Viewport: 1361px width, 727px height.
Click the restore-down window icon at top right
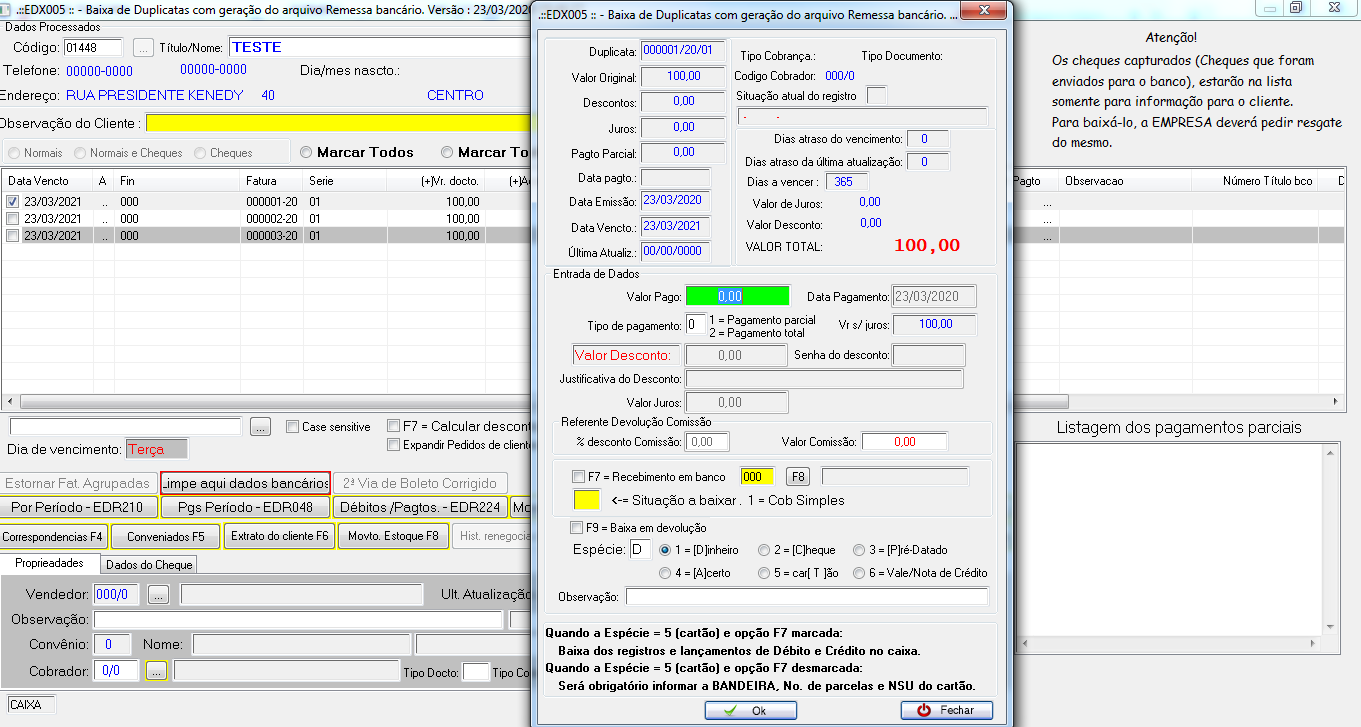(x=1295, y=7)
